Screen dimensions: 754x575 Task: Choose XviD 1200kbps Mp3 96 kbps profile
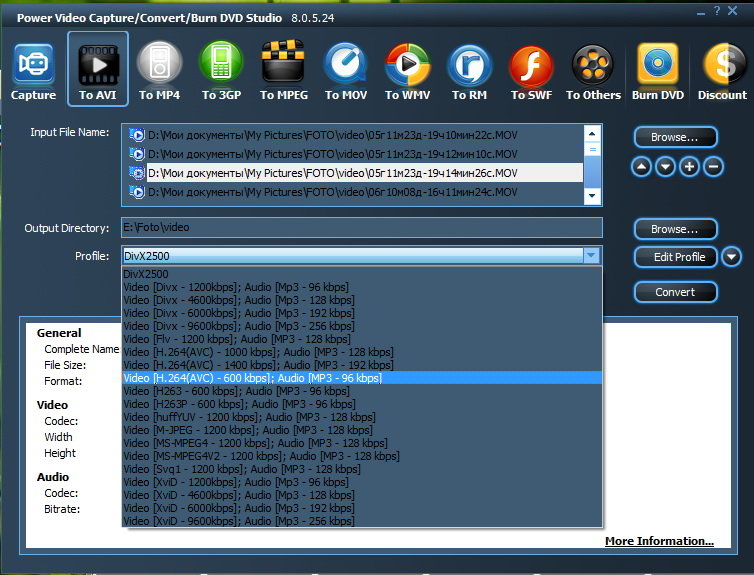tap(362, 482)
